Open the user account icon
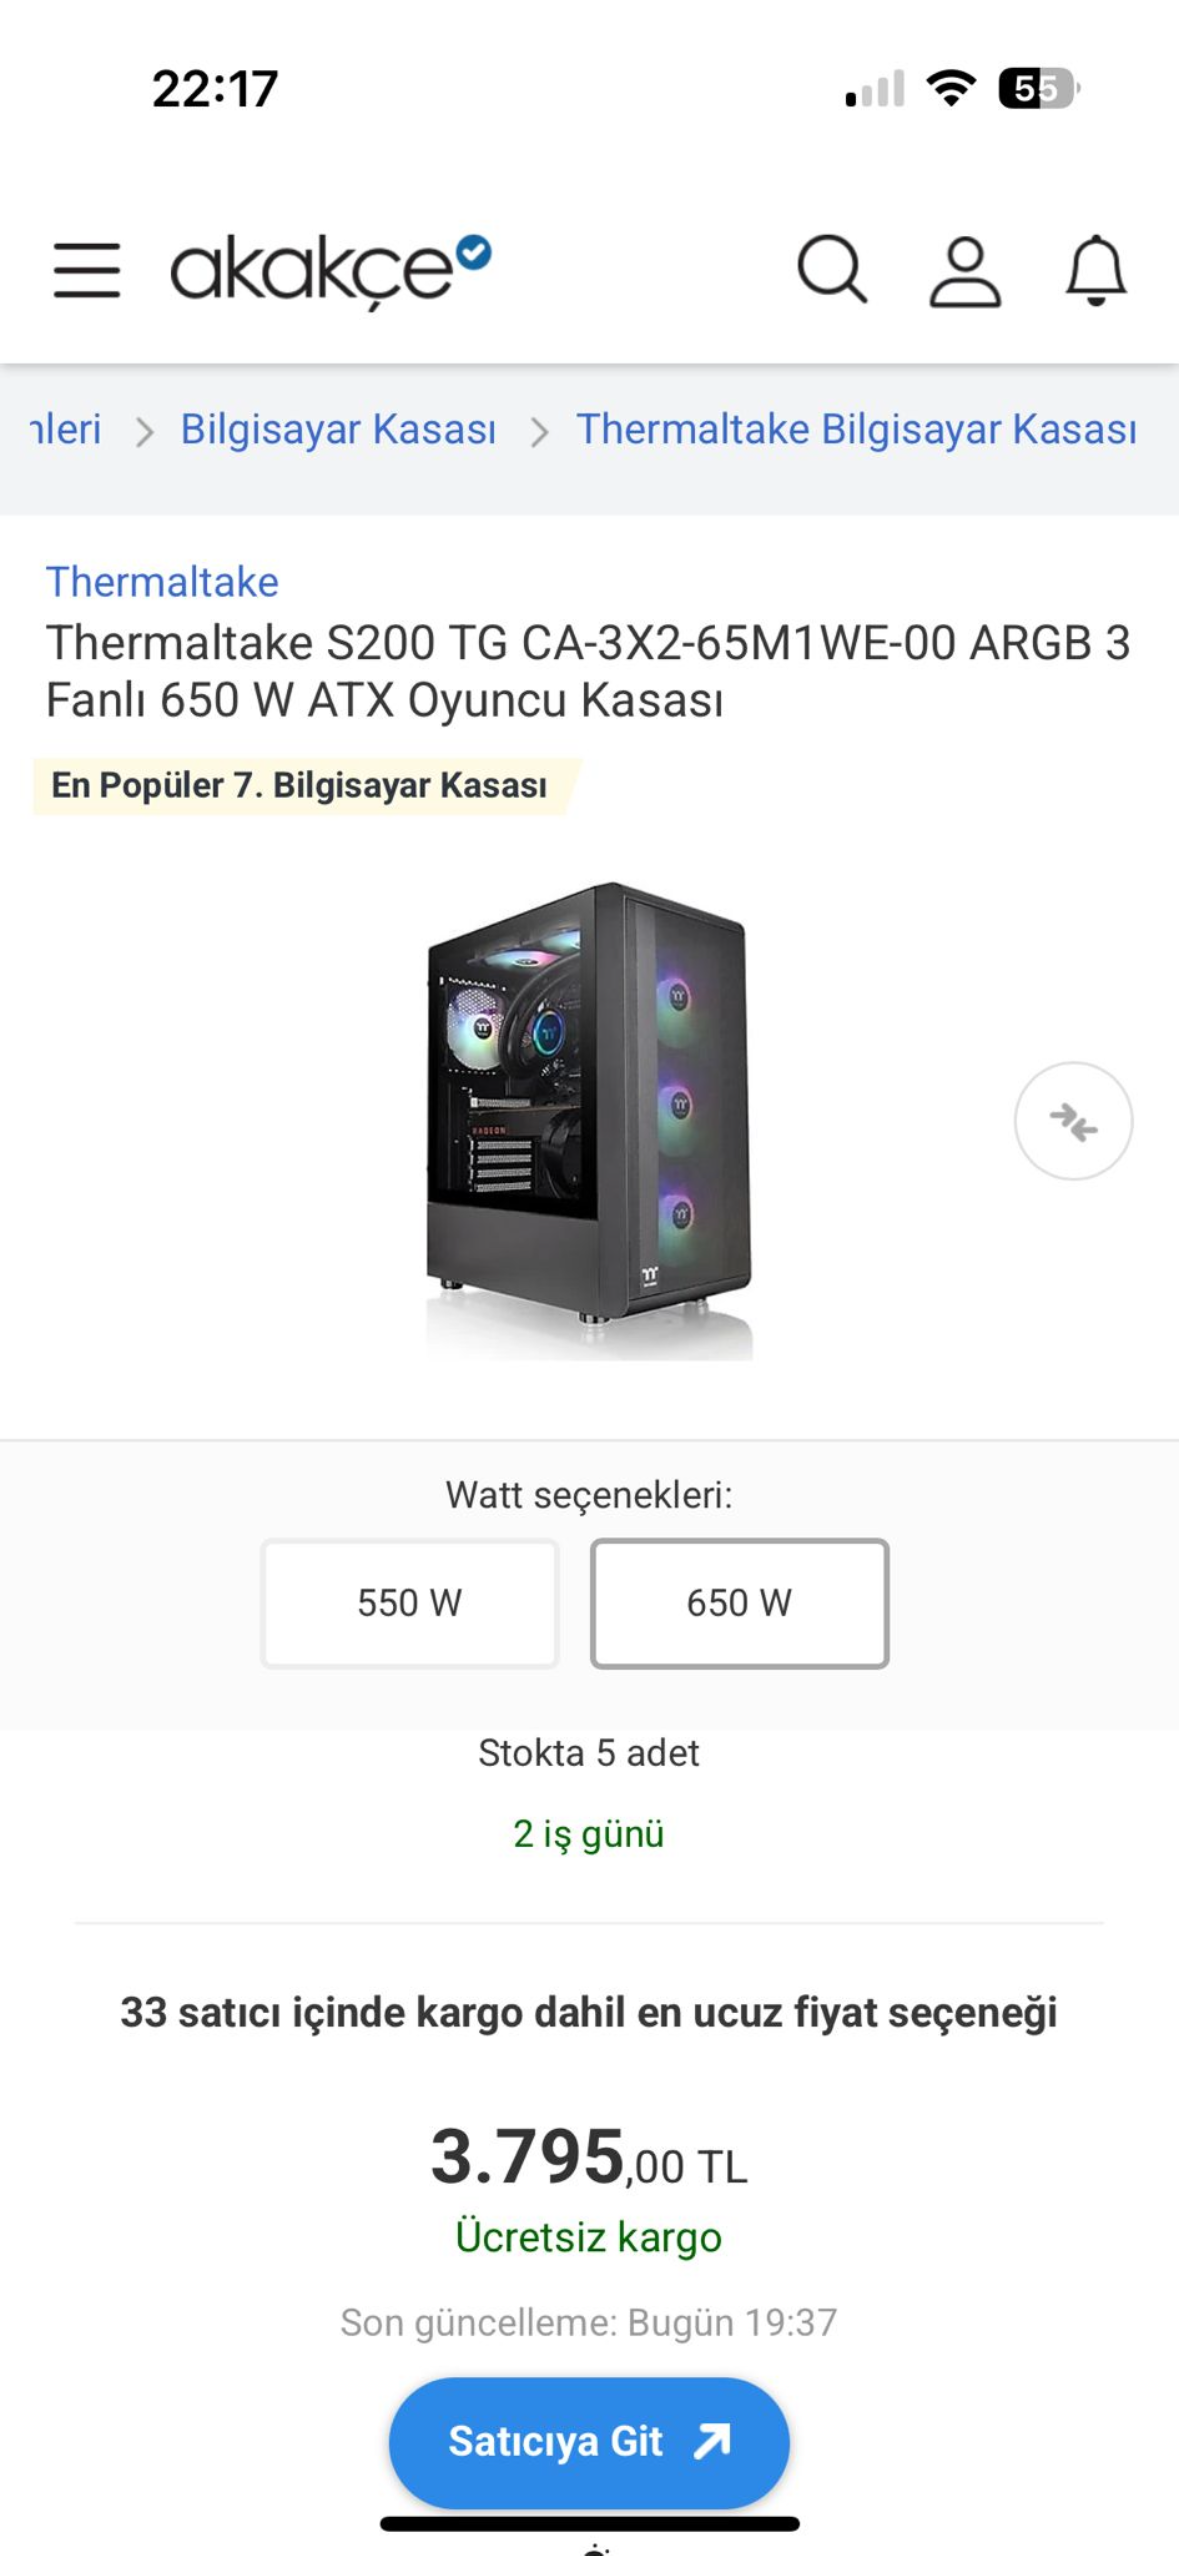The image size is (1179, 2556). [965, 270]
